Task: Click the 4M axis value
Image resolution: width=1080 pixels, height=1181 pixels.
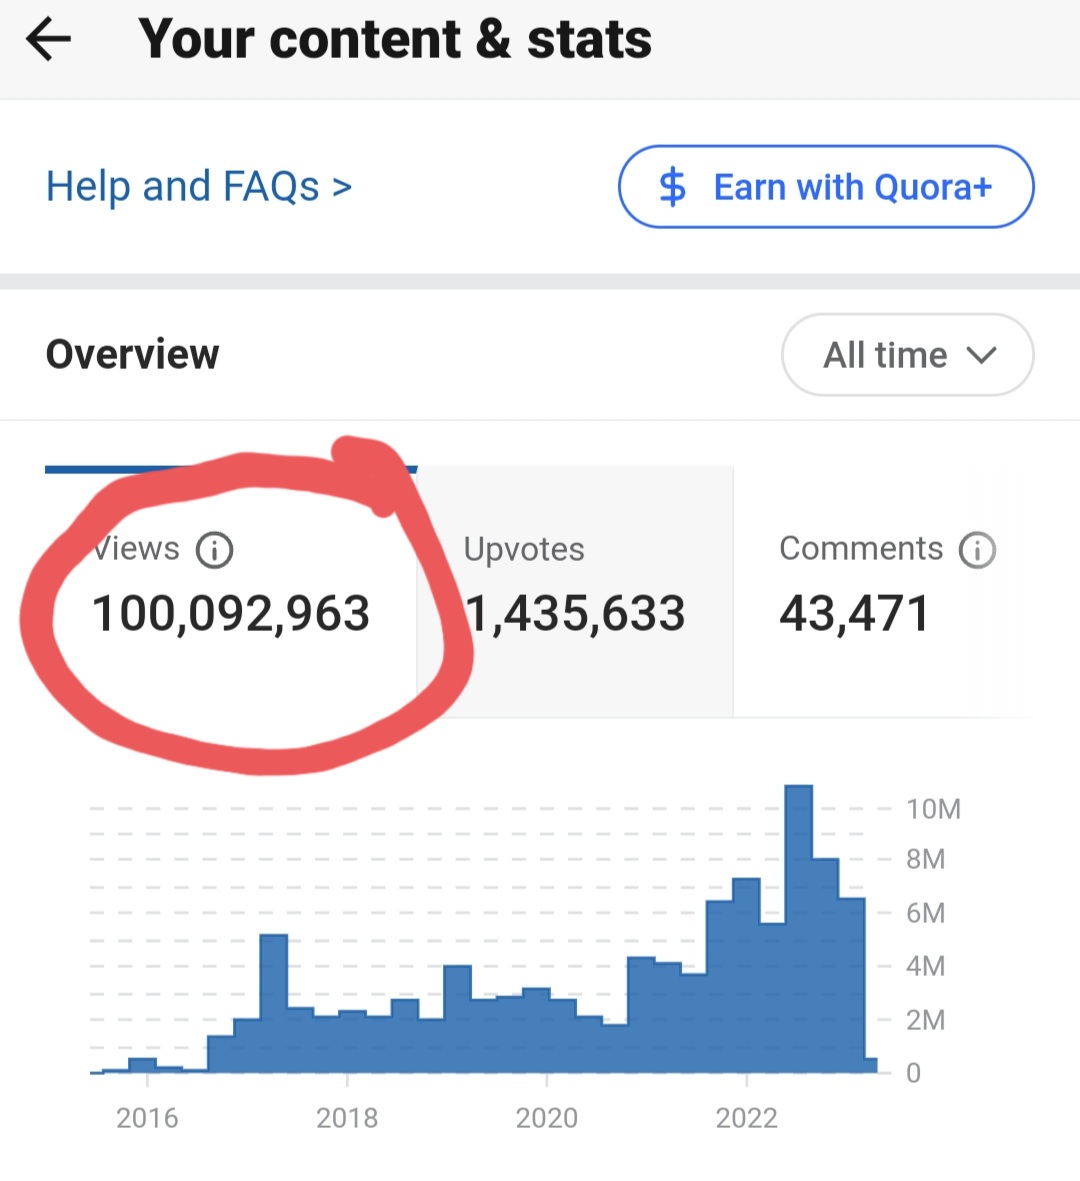Action: point(926,966)
